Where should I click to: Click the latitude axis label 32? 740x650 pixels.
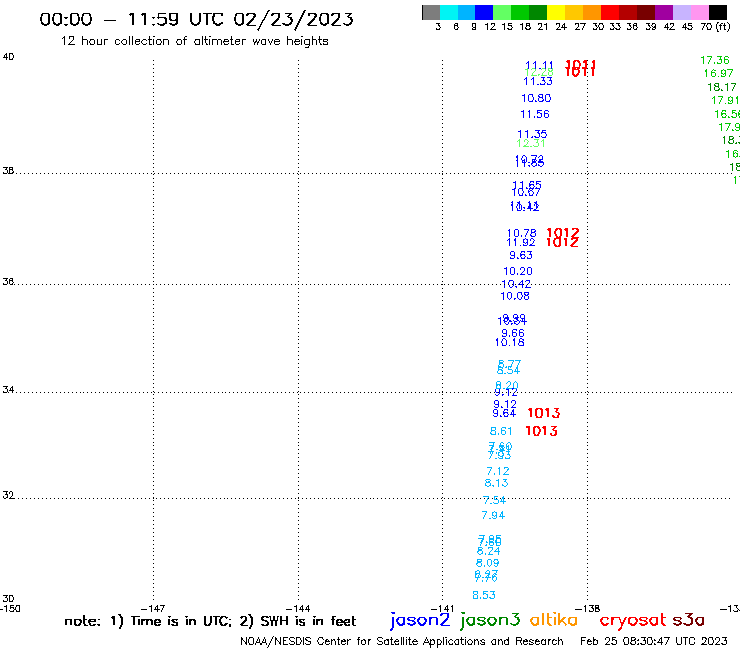[x=8, y=495]
